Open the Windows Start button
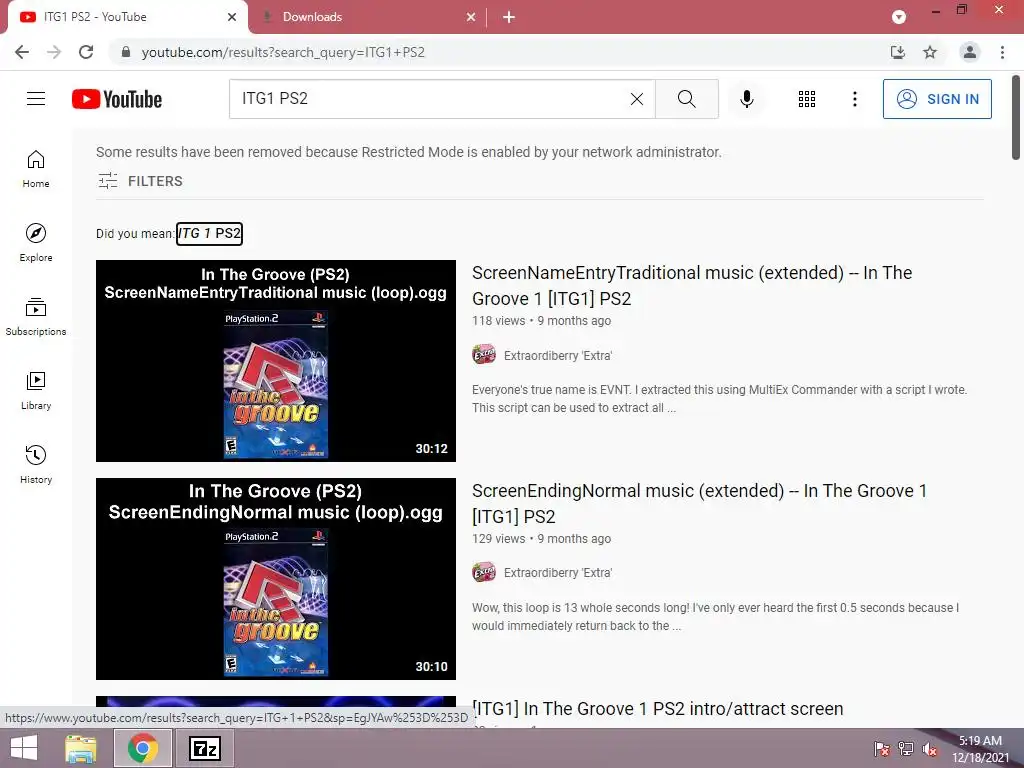This screenshot has height=768, width=1024. pyautogui.click(x=24, y=748)
